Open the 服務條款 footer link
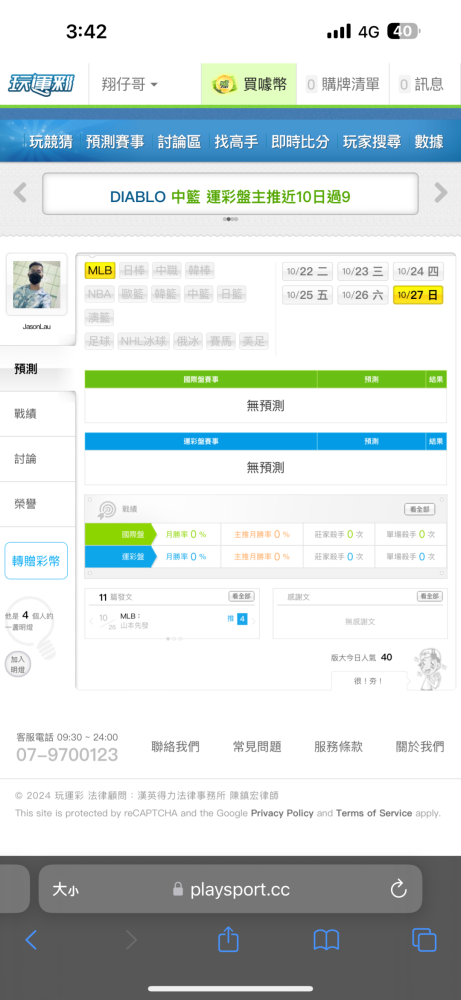 click(338, 747)
